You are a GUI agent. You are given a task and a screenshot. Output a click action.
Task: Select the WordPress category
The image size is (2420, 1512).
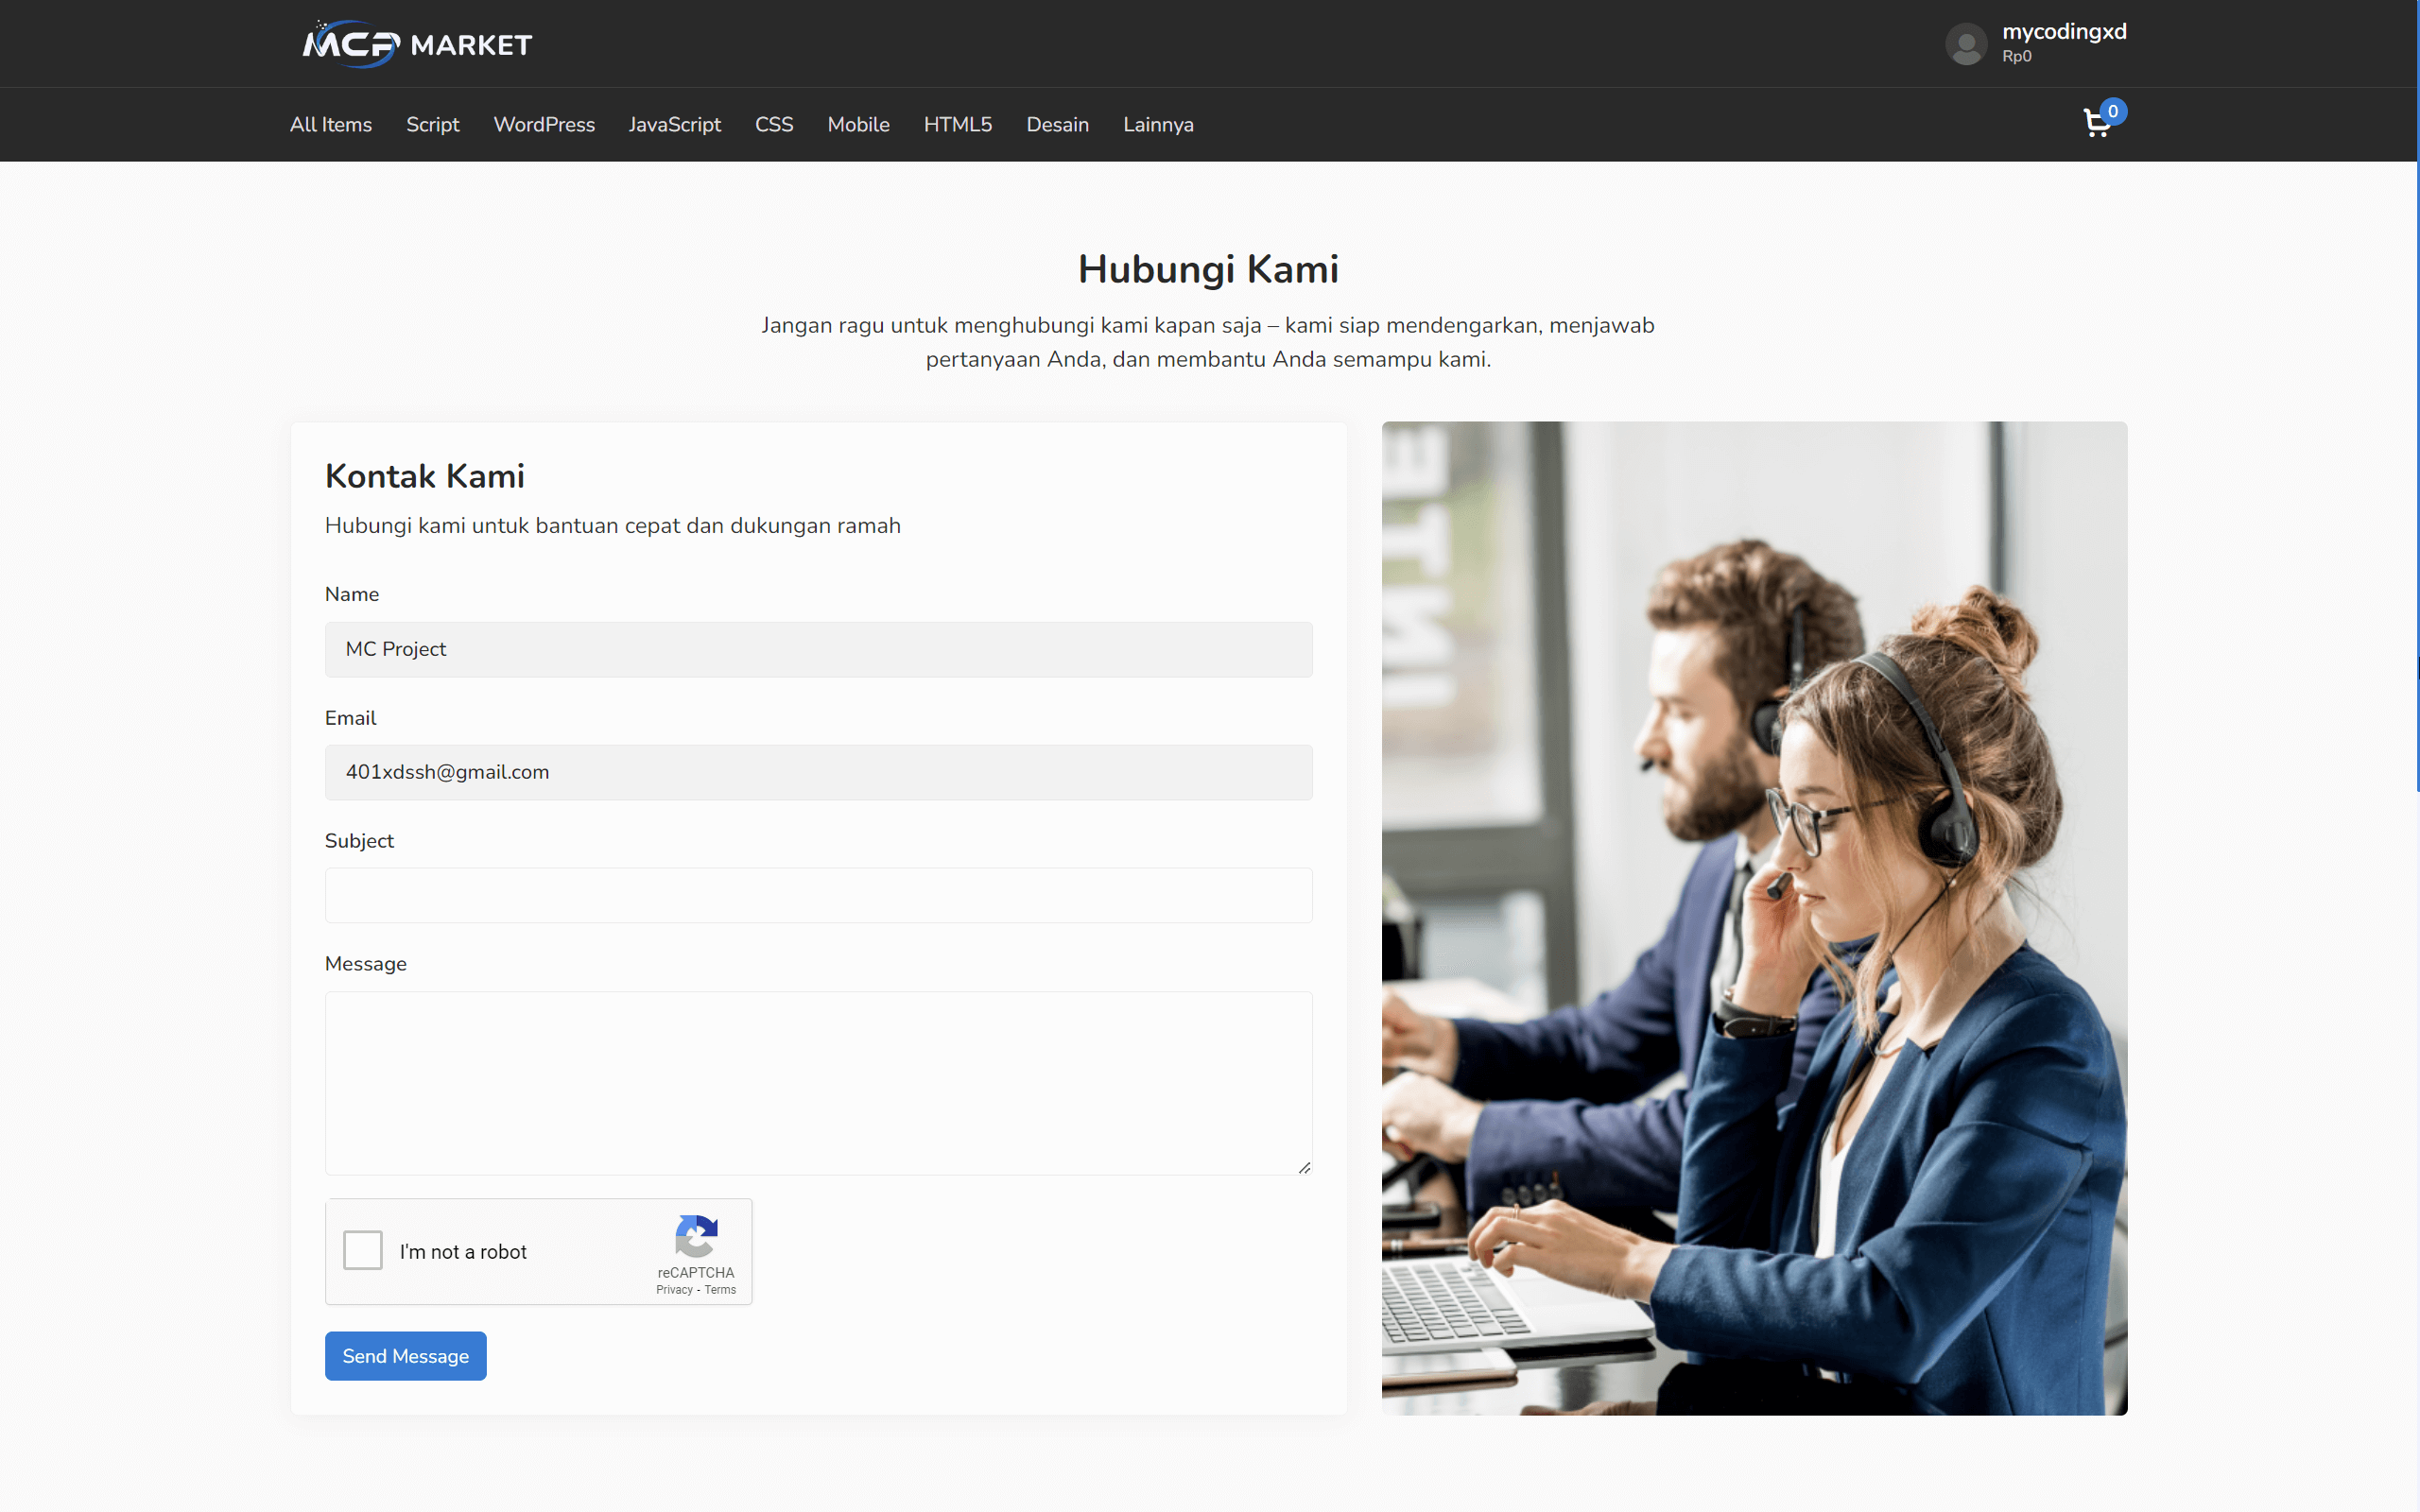click(544, 124)
